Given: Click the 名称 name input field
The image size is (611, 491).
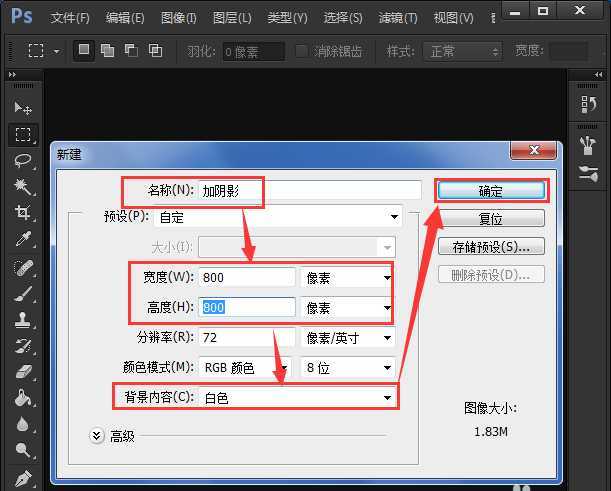Looking at the screenshot, I should tap(310, 190).
